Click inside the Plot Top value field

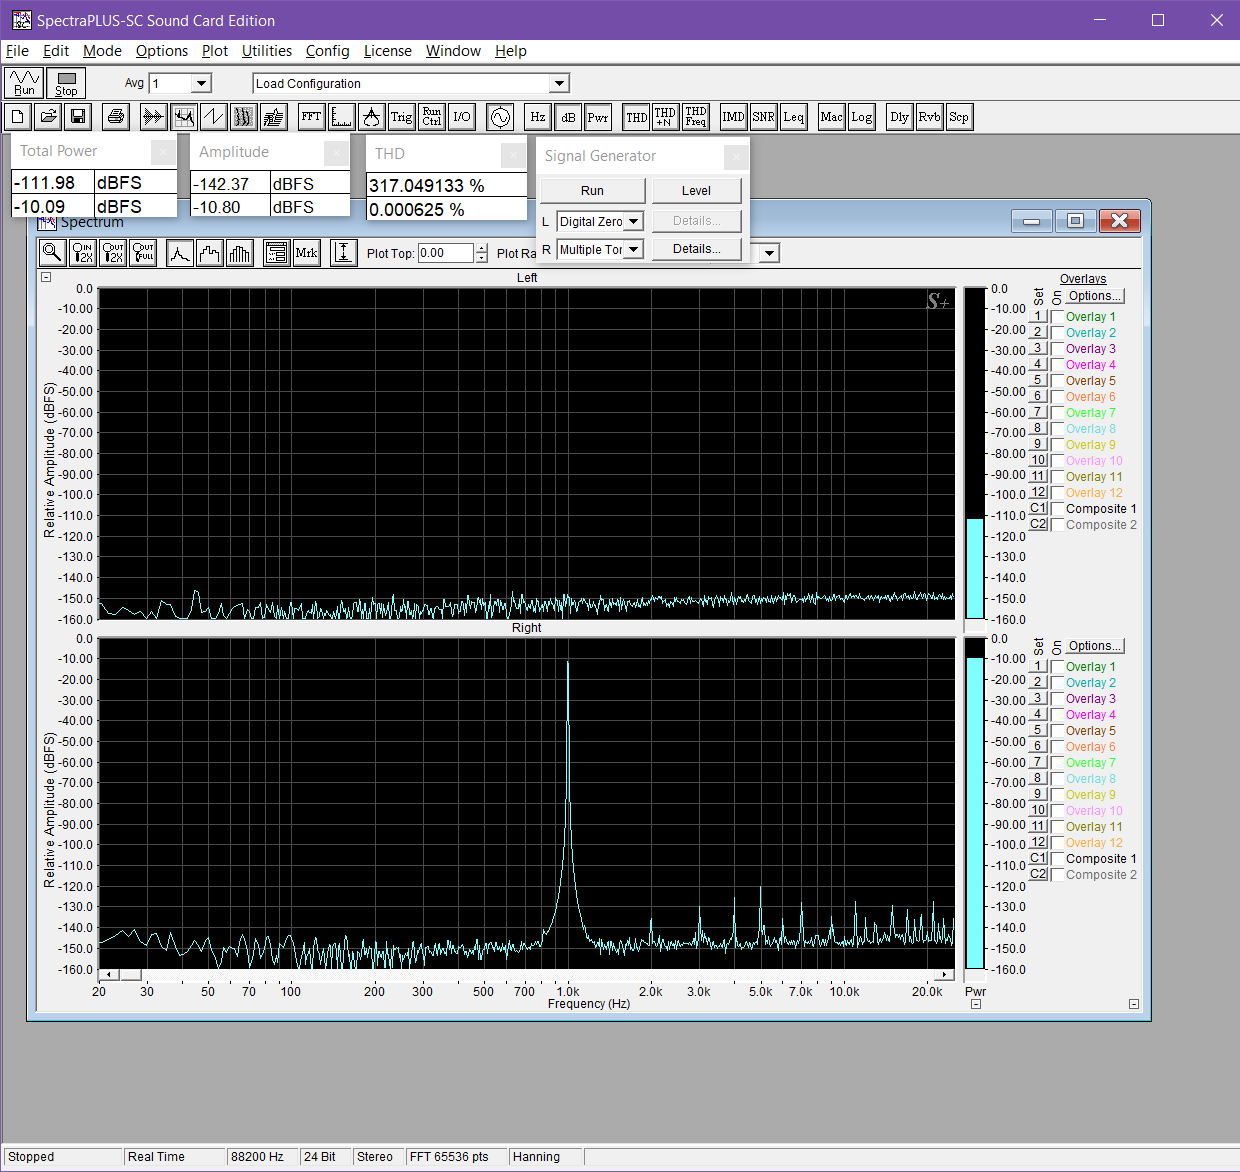click(x=445, y=253)
